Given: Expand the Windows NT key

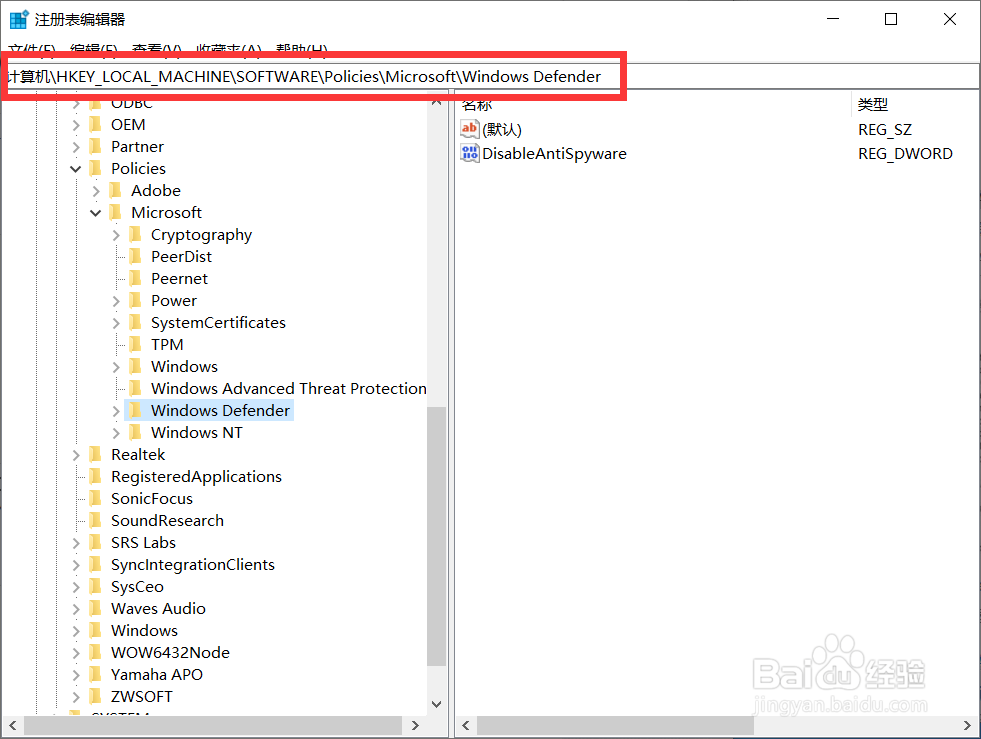Looking at the screenshot, I should 116,433.
